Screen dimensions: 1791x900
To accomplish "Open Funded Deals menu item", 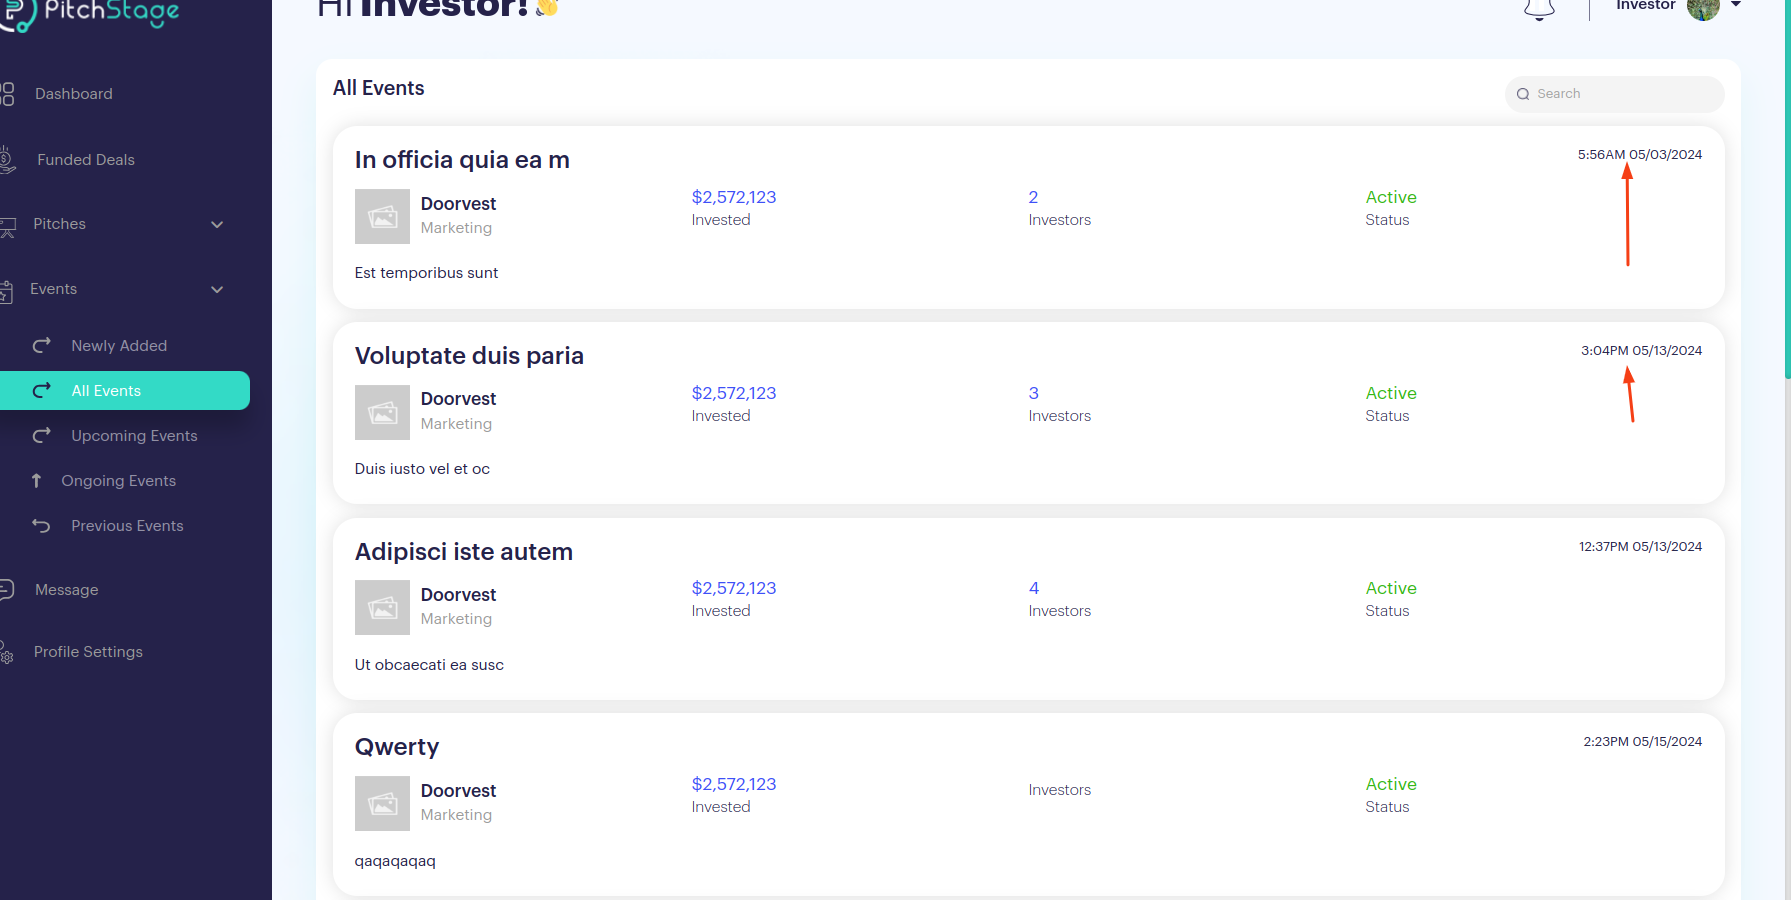I will click(x=86, y=160).
